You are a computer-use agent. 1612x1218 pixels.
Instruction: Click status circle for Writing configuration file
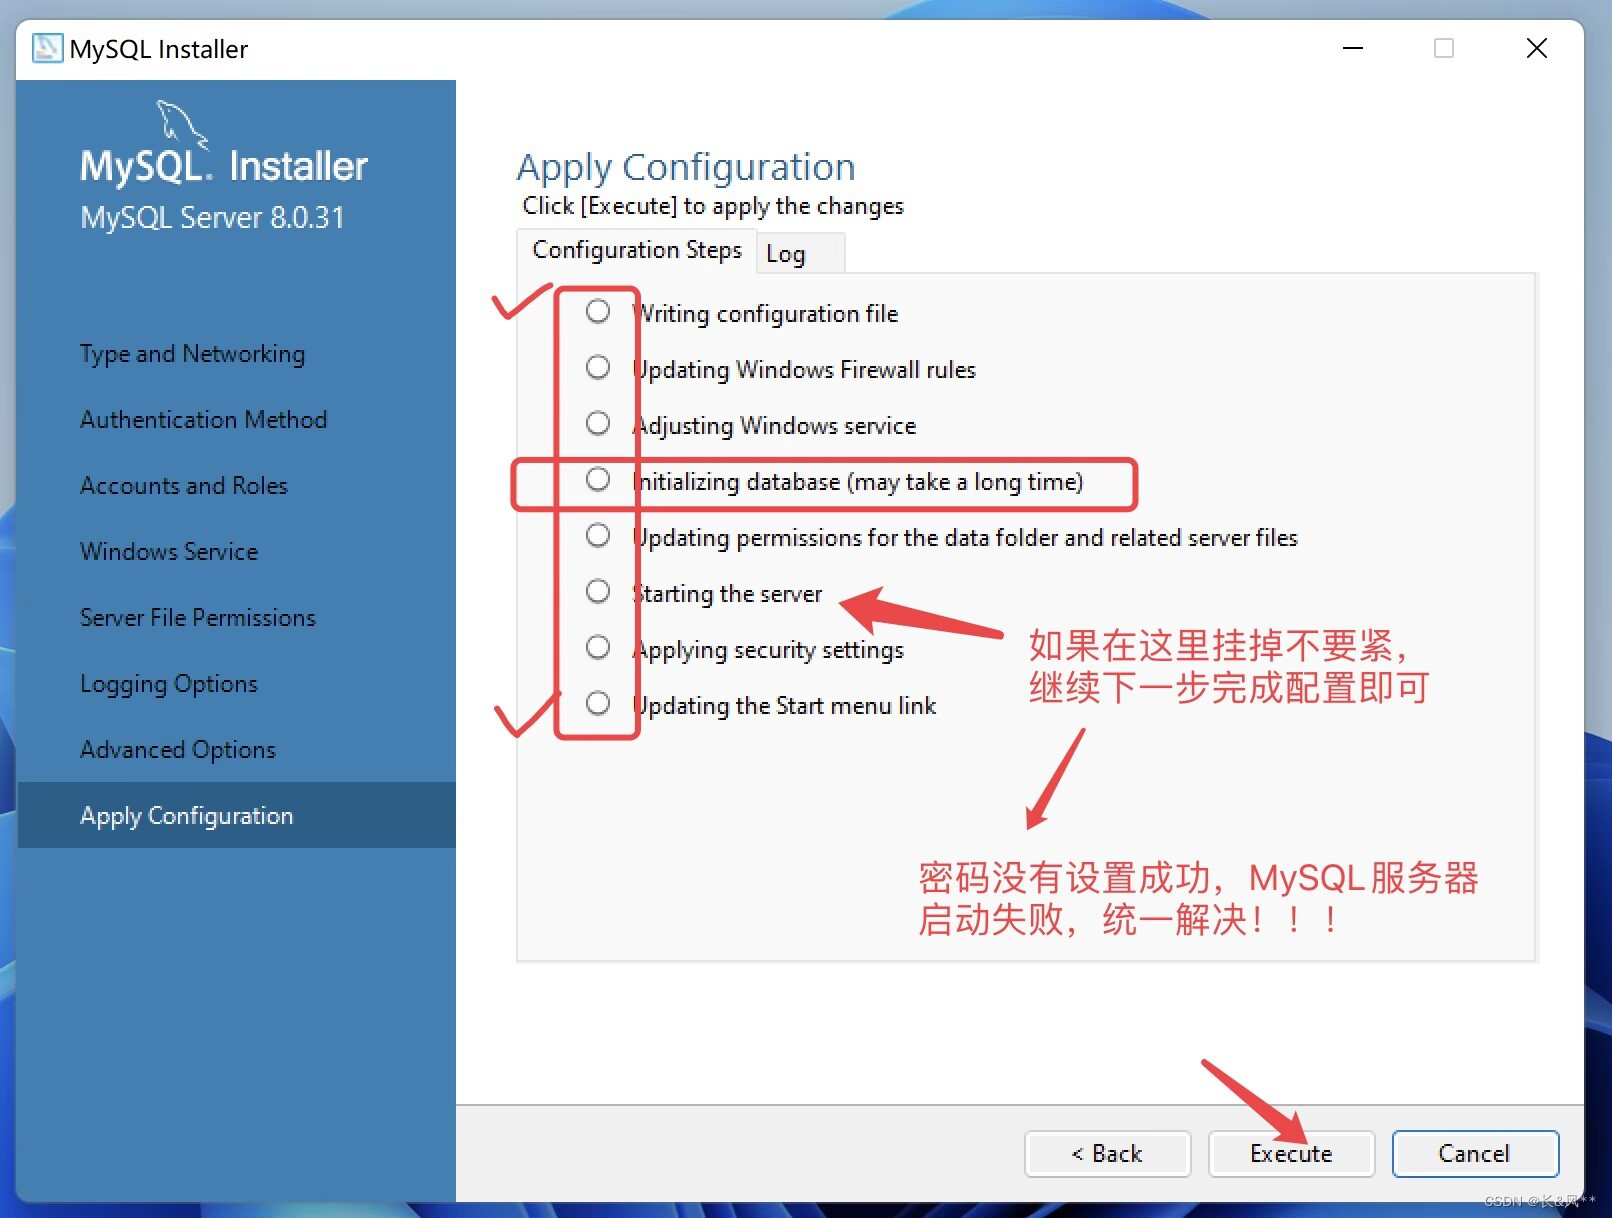[x=598, y=311]
